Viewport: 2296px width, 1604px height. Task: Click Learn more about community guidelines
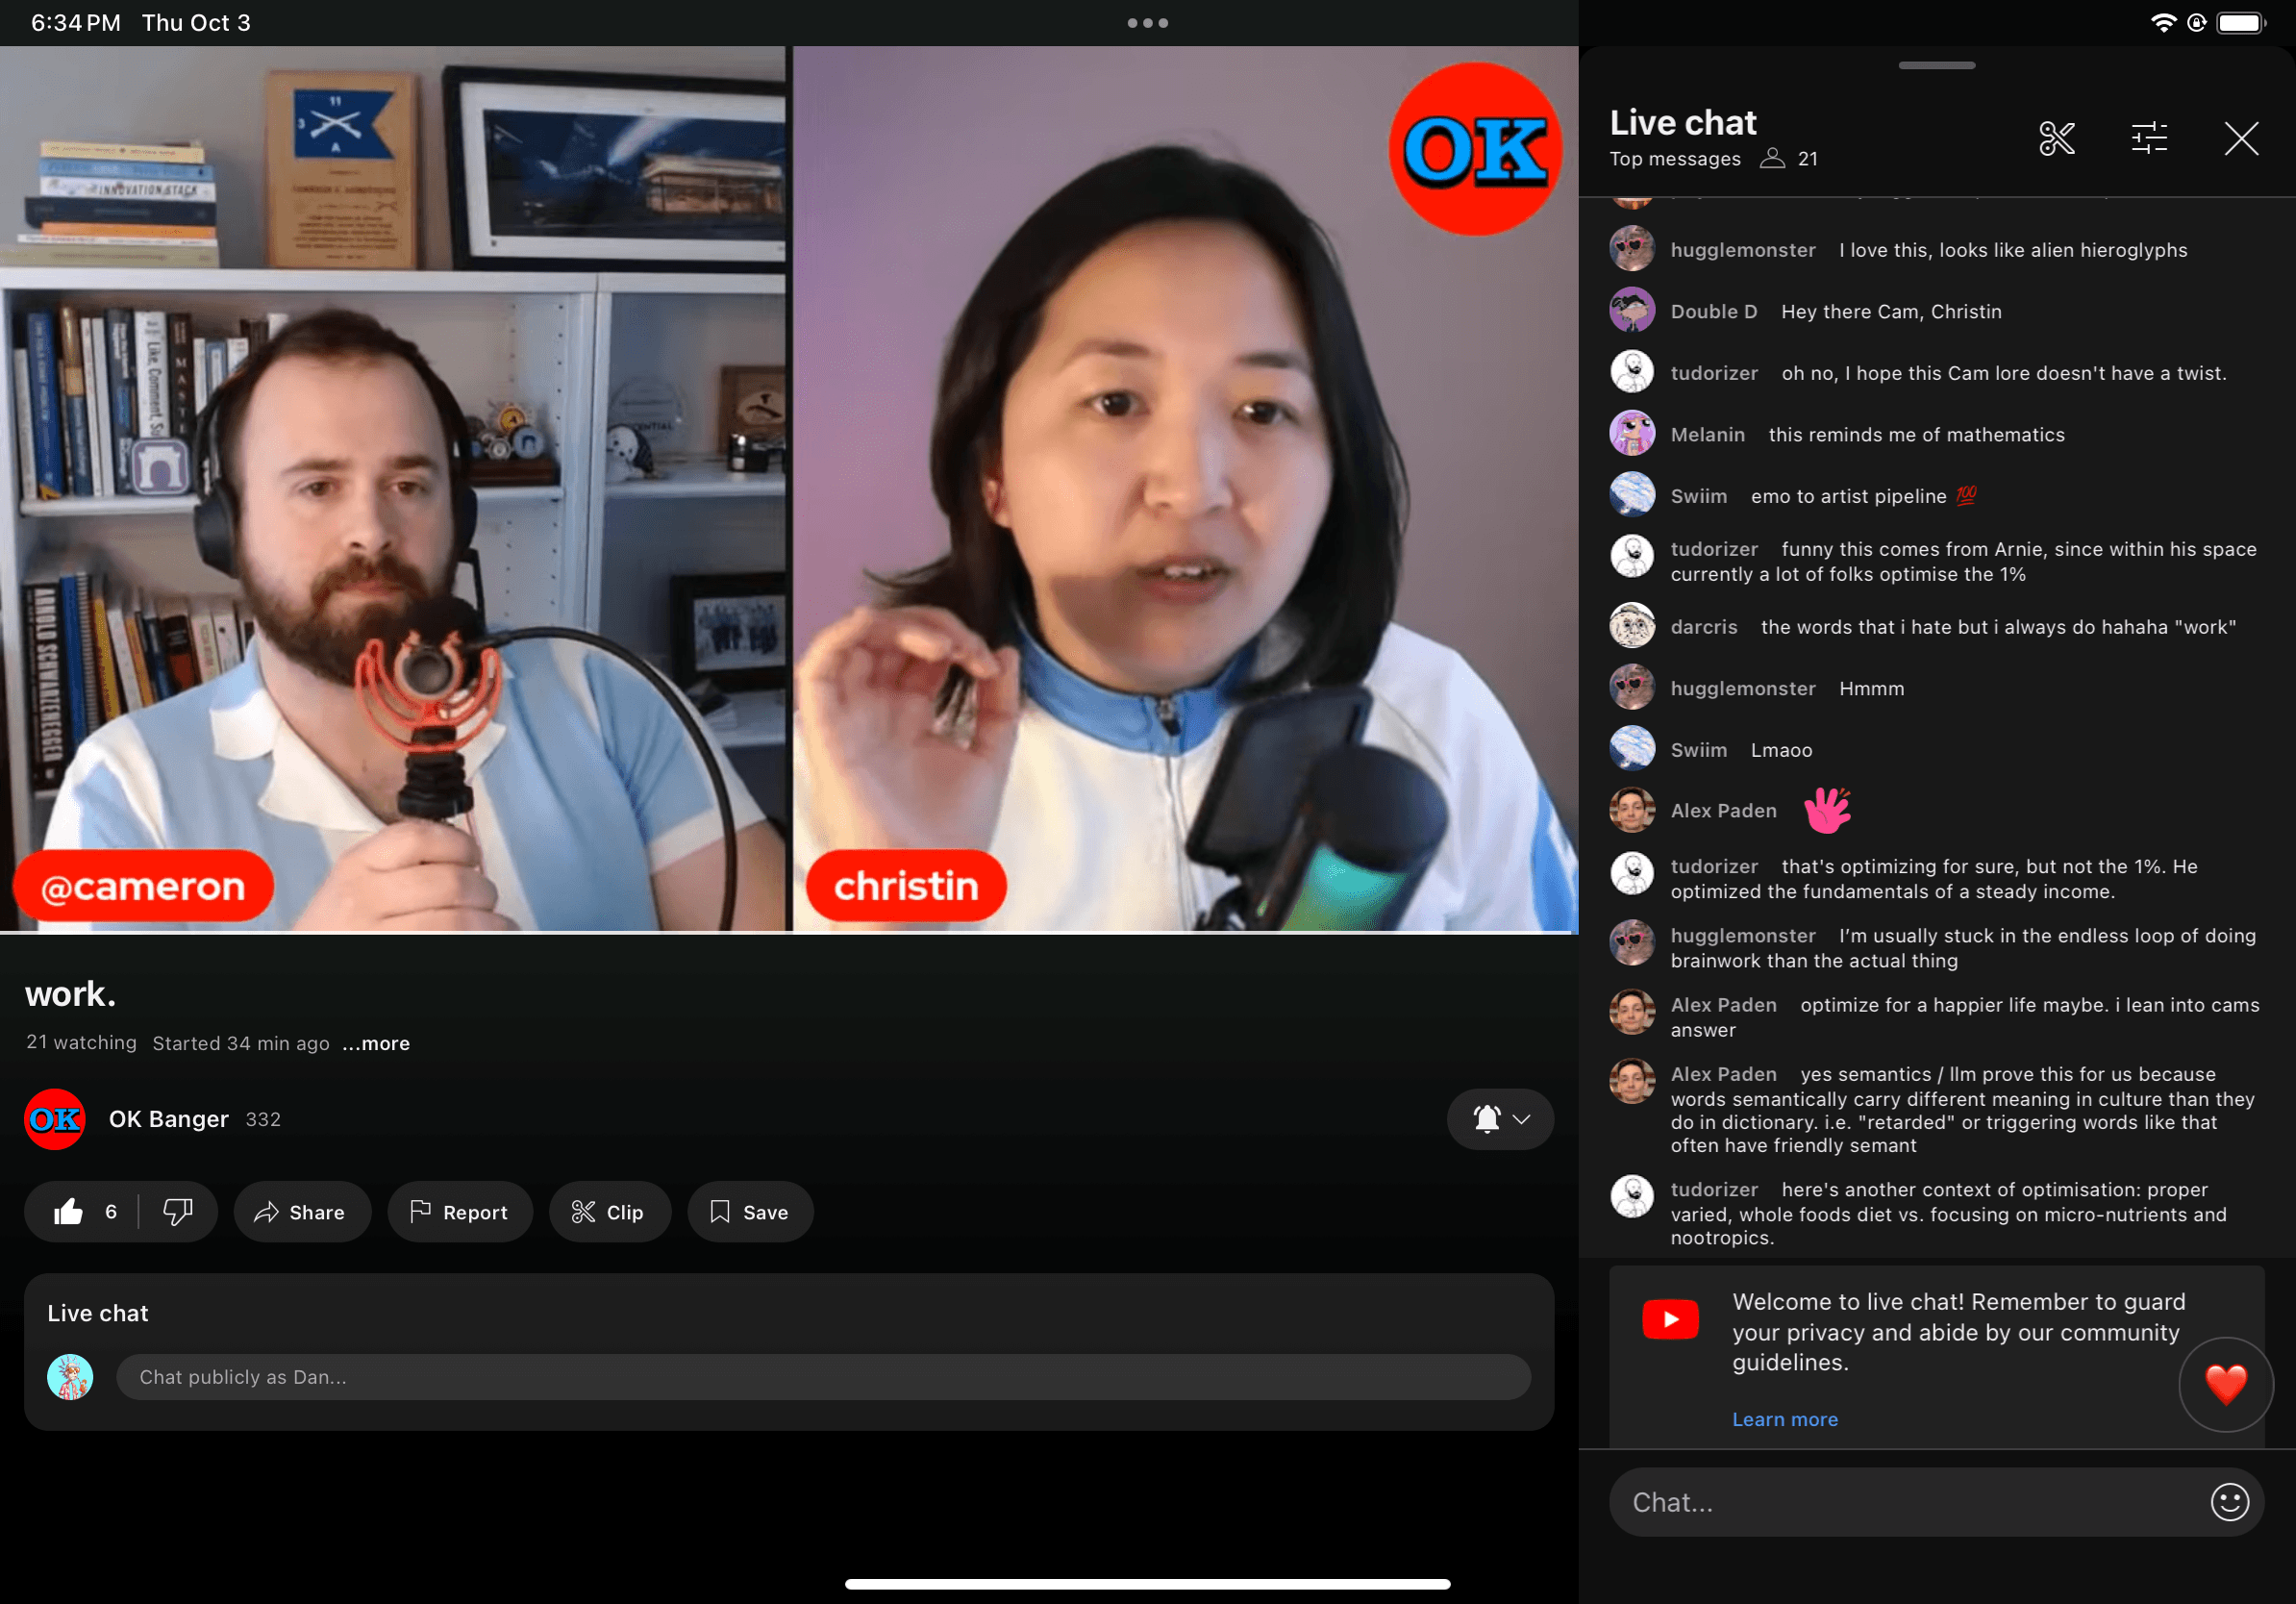pos(1784,1419)
